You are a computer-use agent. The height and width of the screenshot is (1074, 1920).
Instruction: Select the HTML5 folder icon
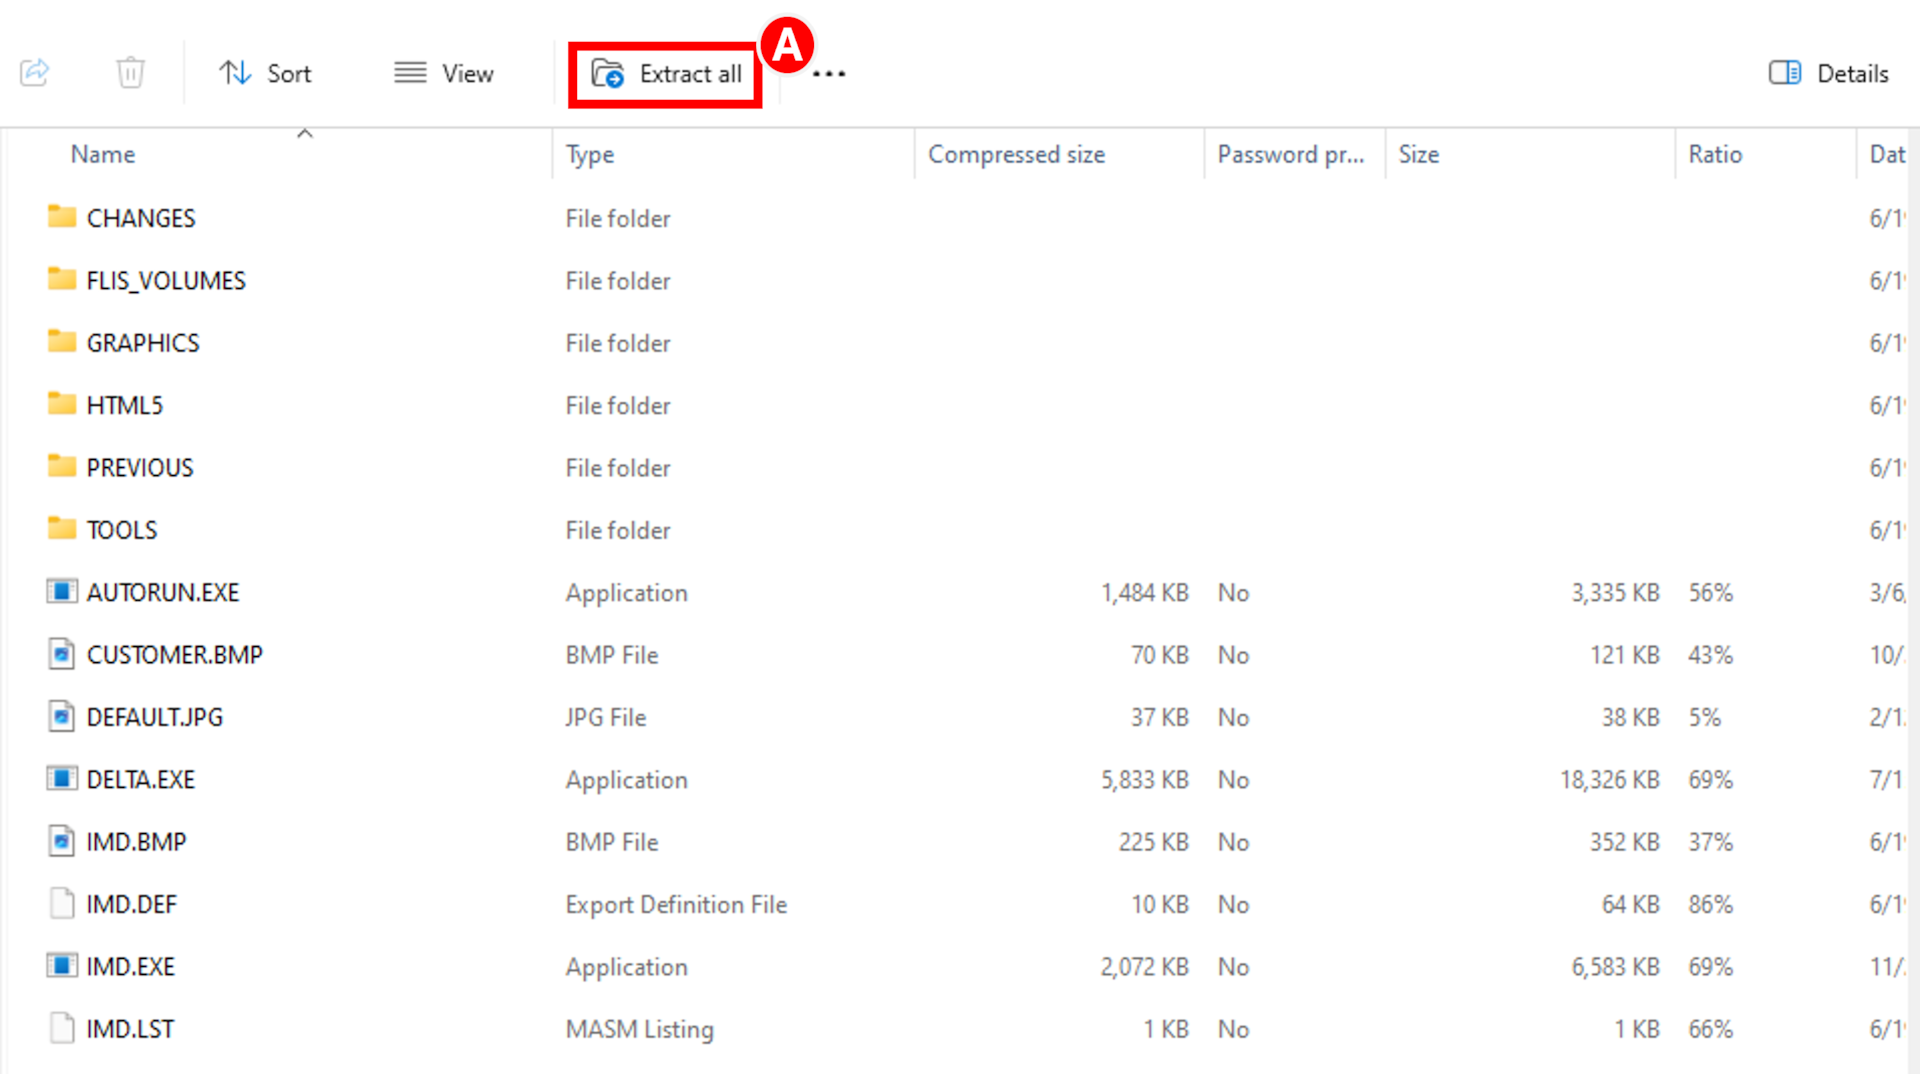coord(62,404)
